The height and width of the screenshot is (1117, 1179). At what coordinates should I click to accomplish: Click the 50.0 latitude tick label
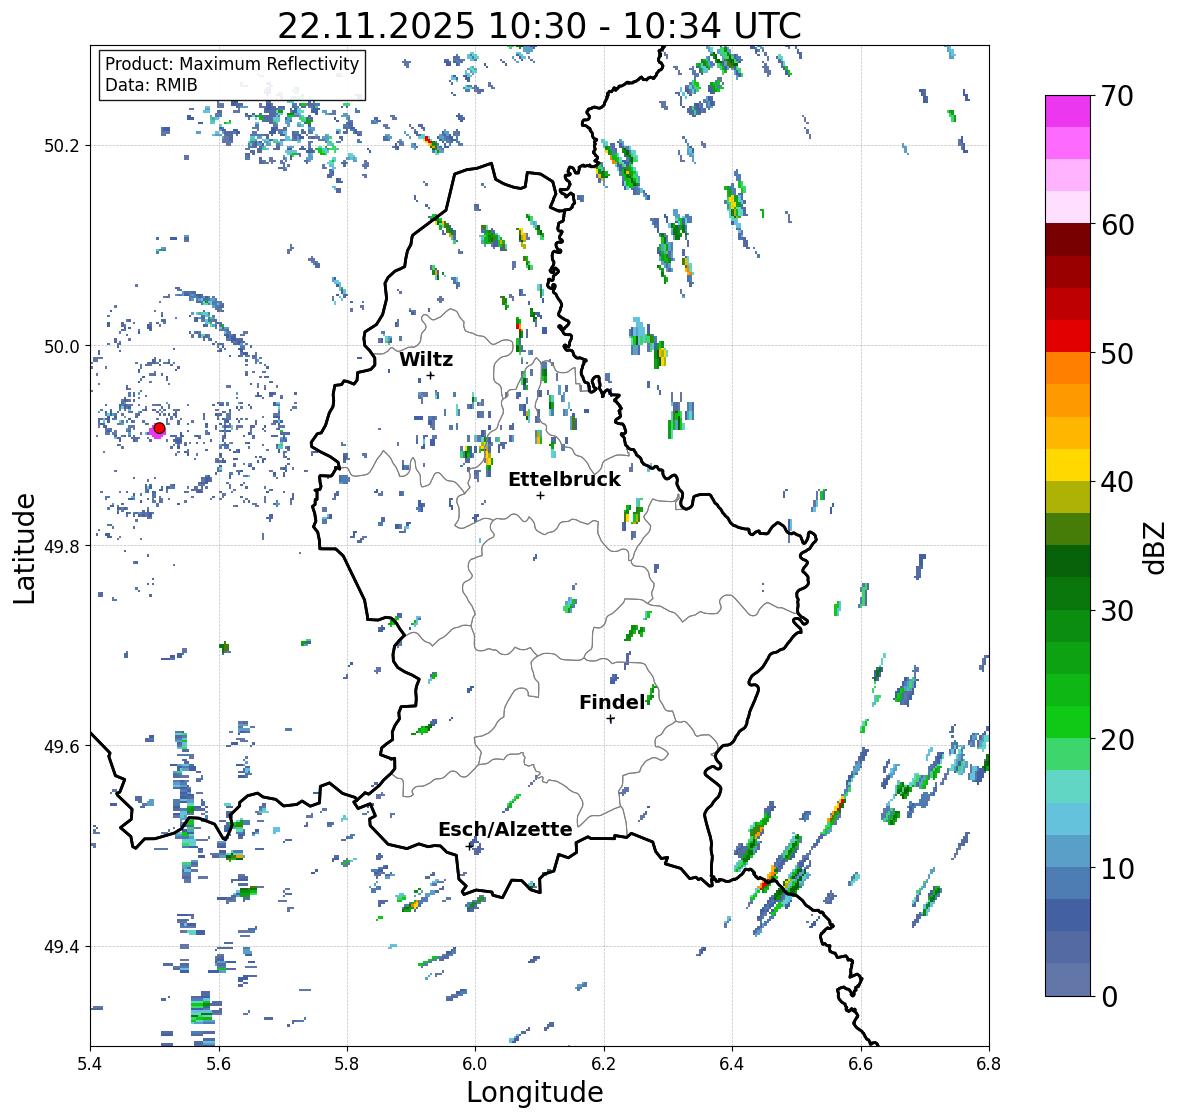tap(62, 347)
